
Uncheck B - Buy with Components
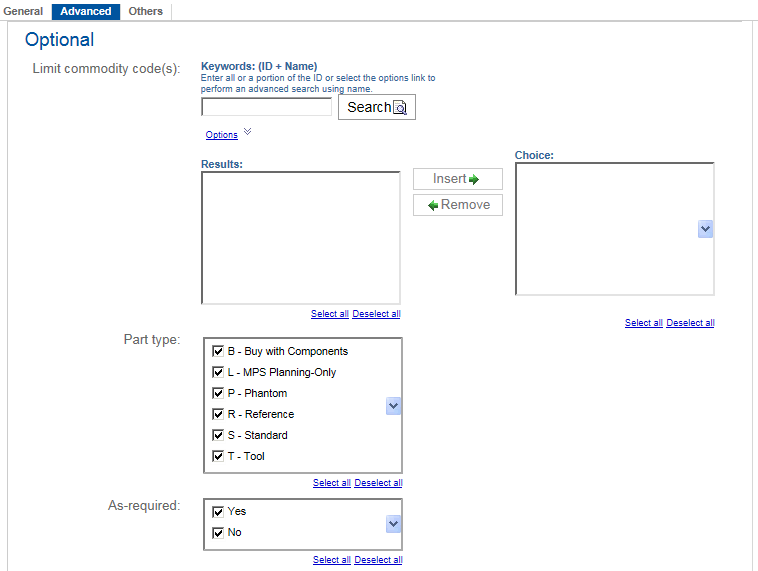coord(218,352)
